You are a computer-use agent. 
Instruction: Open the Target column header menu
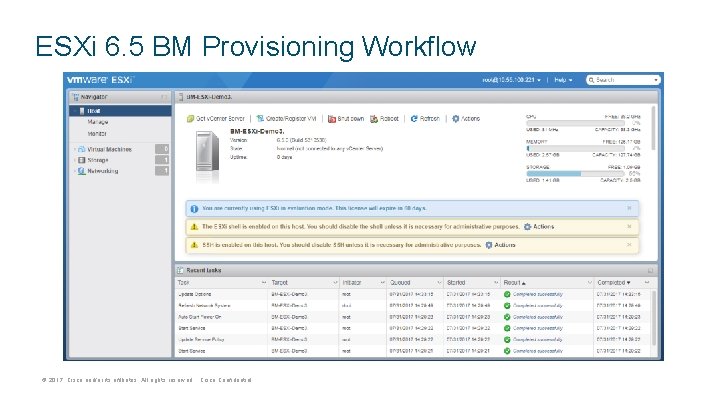(x=335, y=282)
